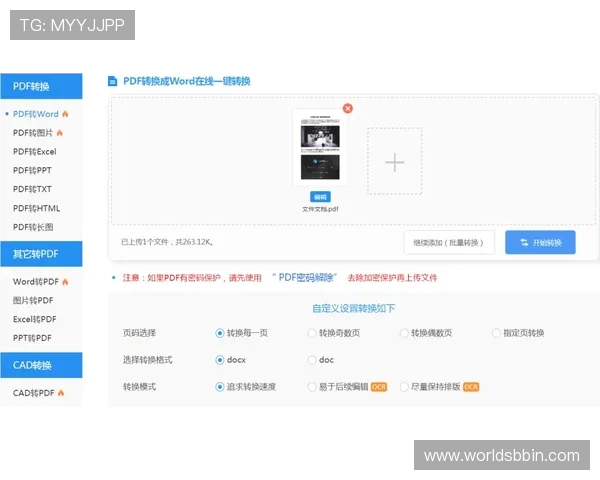Go to PDF转Word in sidebar
The image size is (600, 480).
point(36,114)
